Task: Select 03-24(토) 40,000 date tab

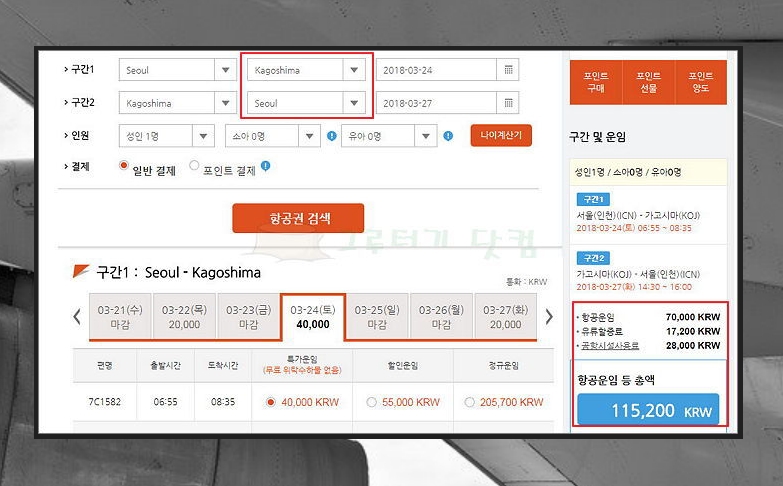Action: 313,317
